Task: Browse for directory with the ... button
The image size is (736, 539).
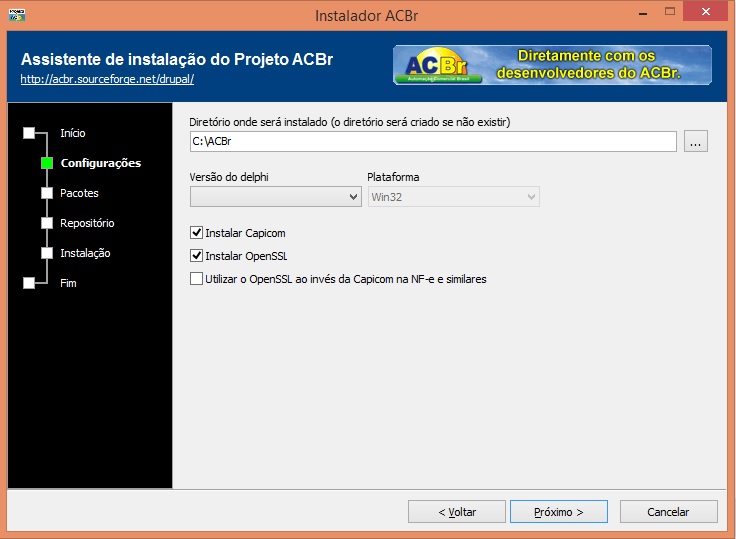Action: click(696, 141)
